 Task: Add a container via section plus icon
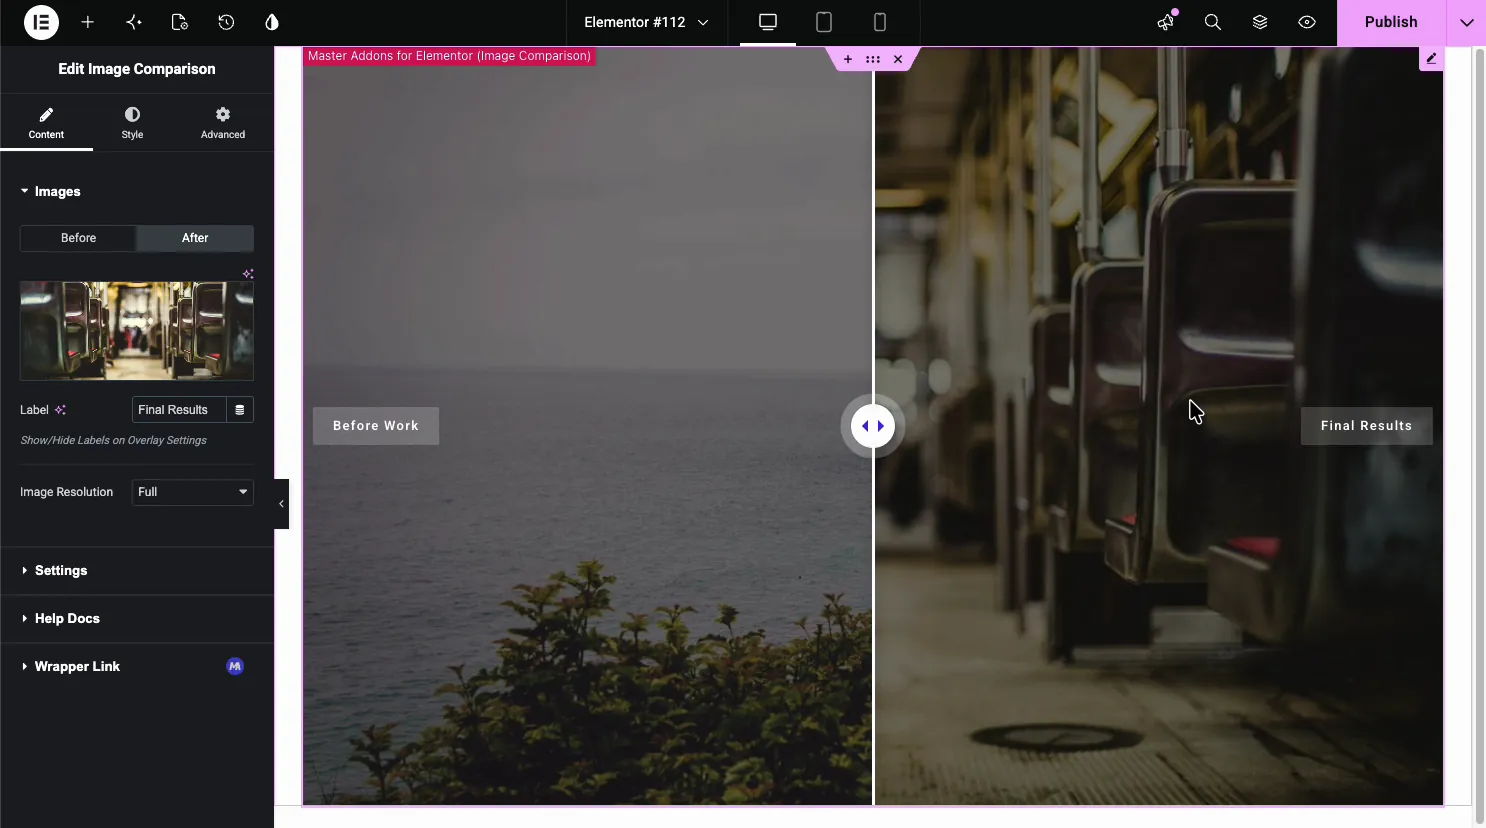[x=848, y=59]
